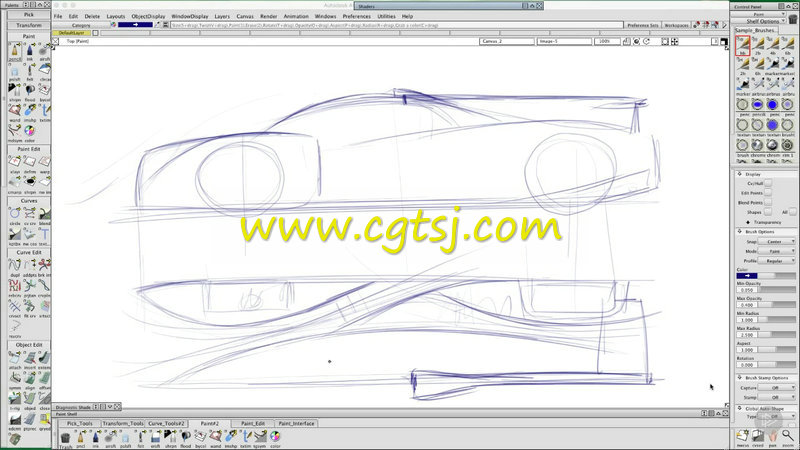Click the Workspaces button
The image size is (800, 450).
tap(677, 25)
